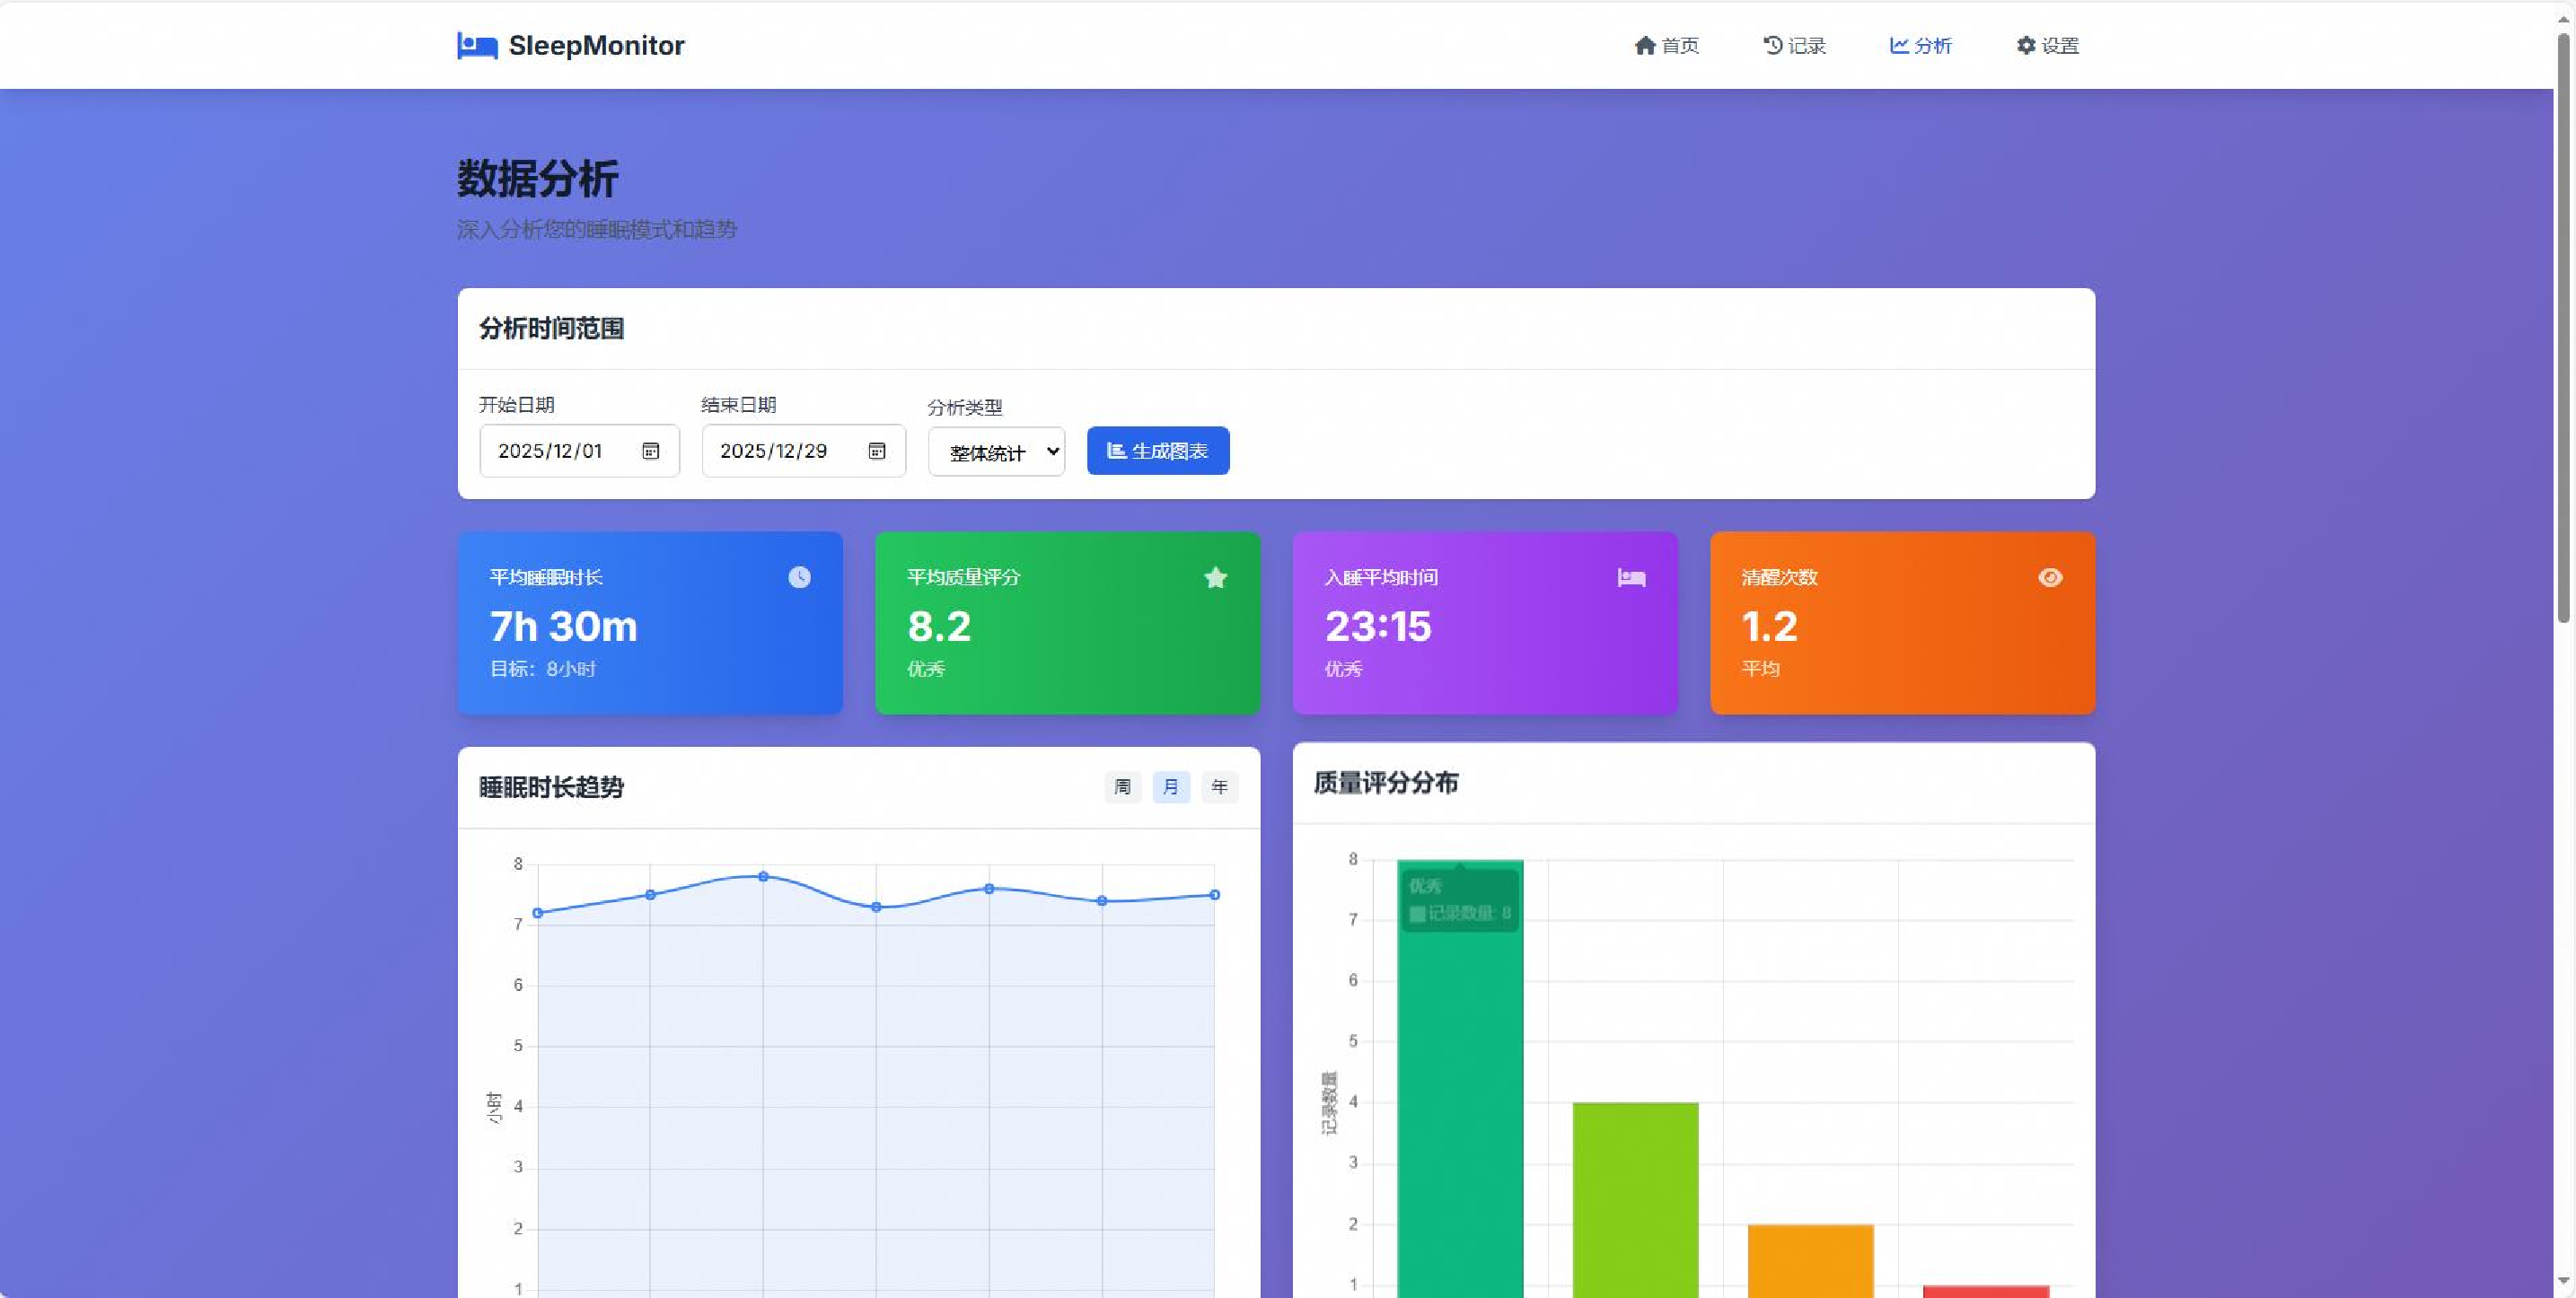Click the star icon on quality score card
2576x1298 pixels.
[1215, 577]
